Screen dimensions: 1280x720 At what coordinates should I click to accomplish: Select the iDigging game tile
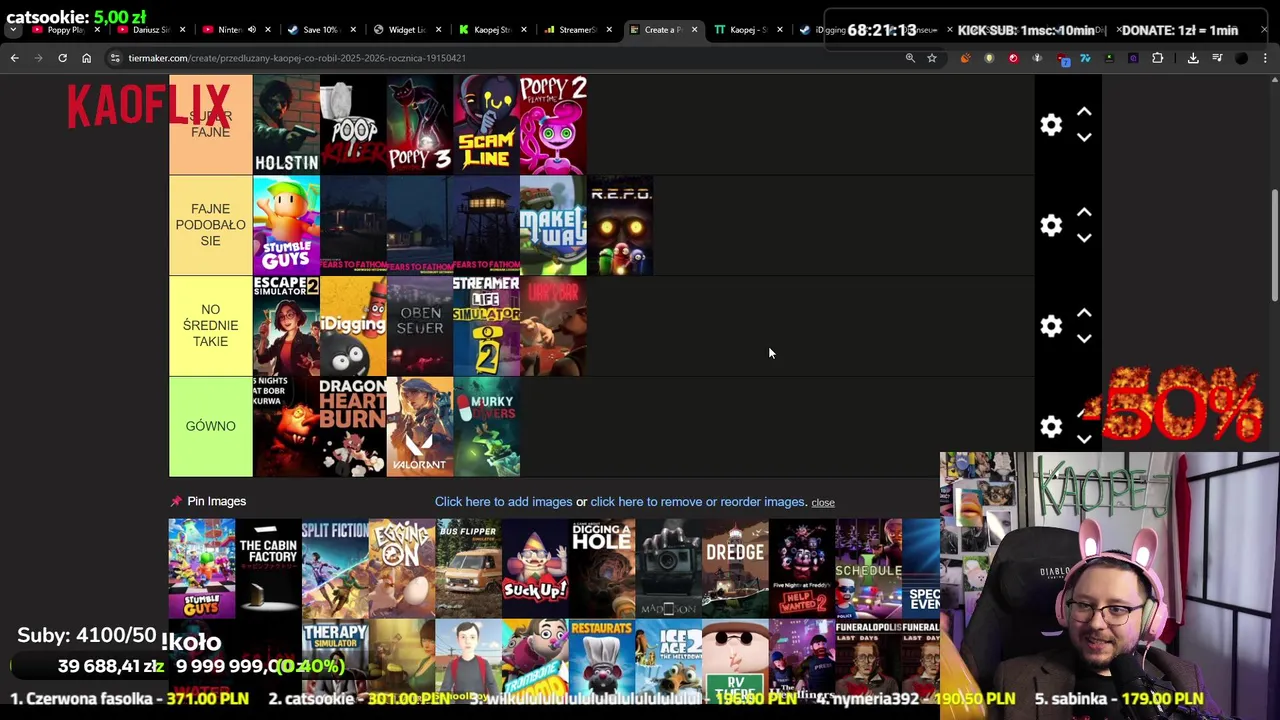353,326
